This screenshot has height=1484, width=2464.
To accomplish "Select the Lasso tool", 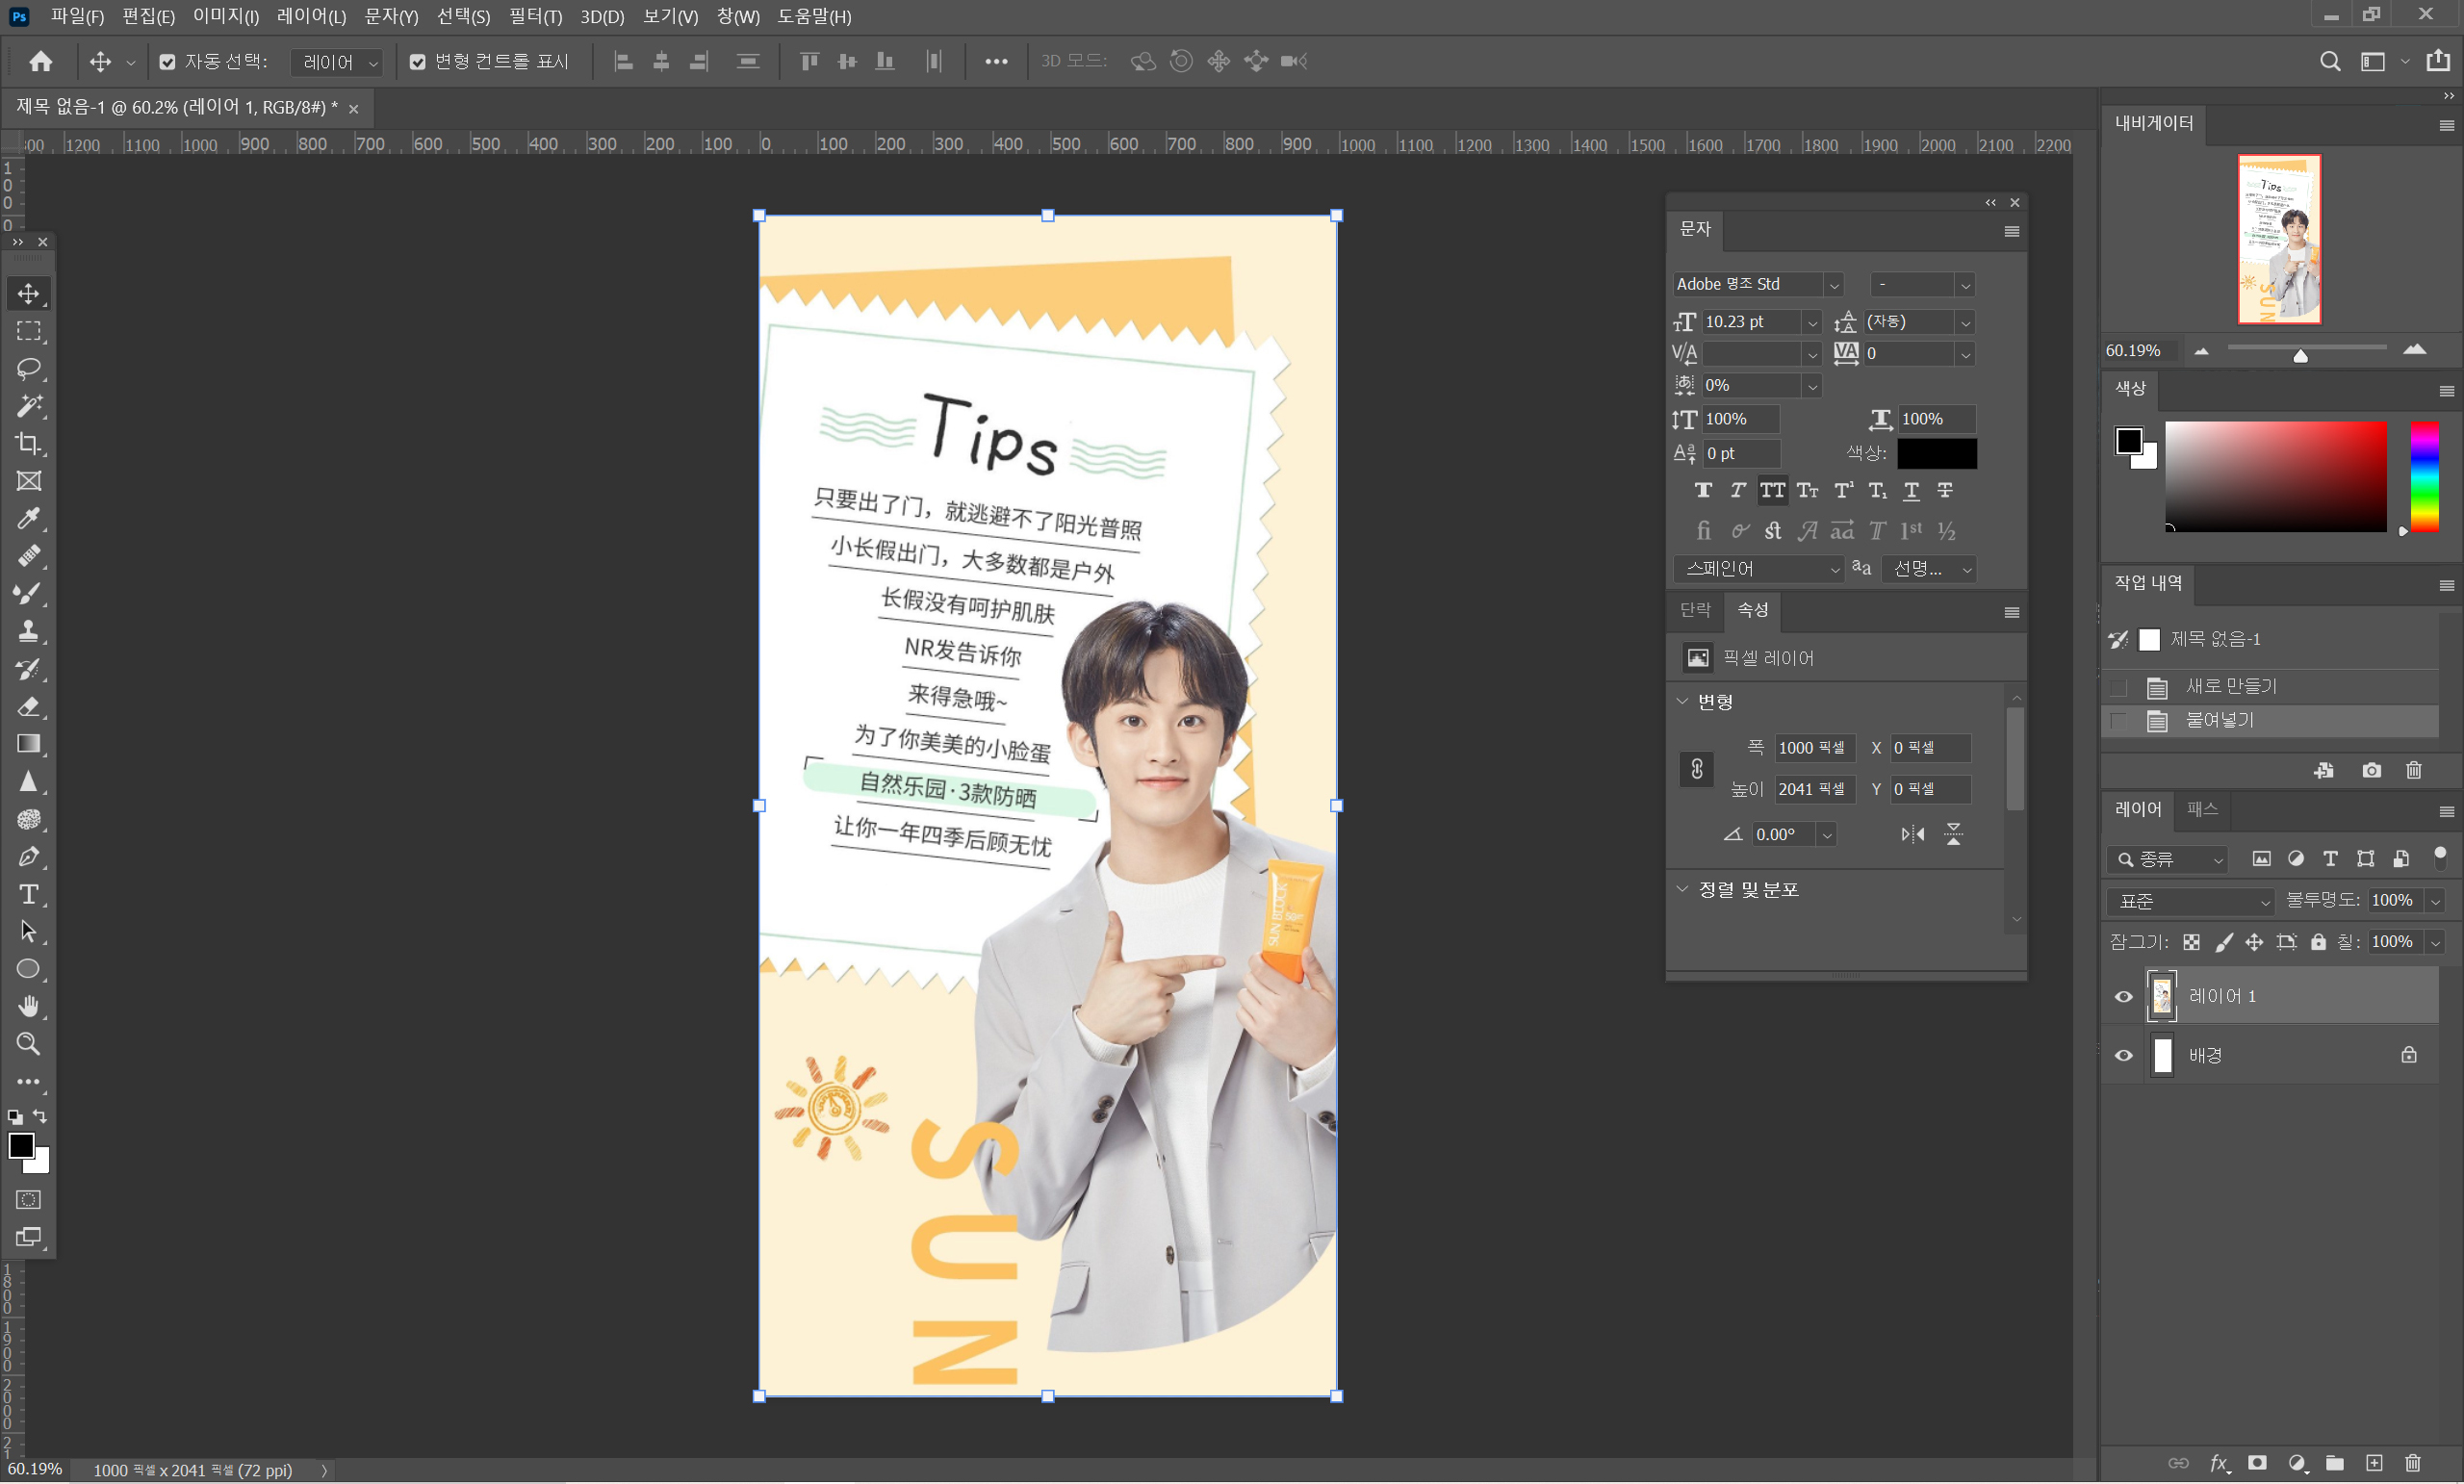I will click(28, 368).
